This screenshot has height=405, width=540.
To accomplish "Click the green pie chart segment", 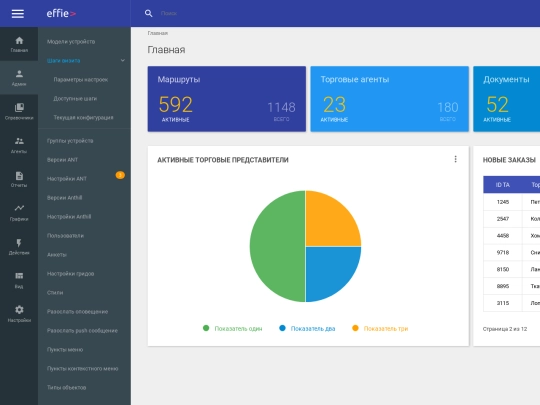I will click(277, 246).
